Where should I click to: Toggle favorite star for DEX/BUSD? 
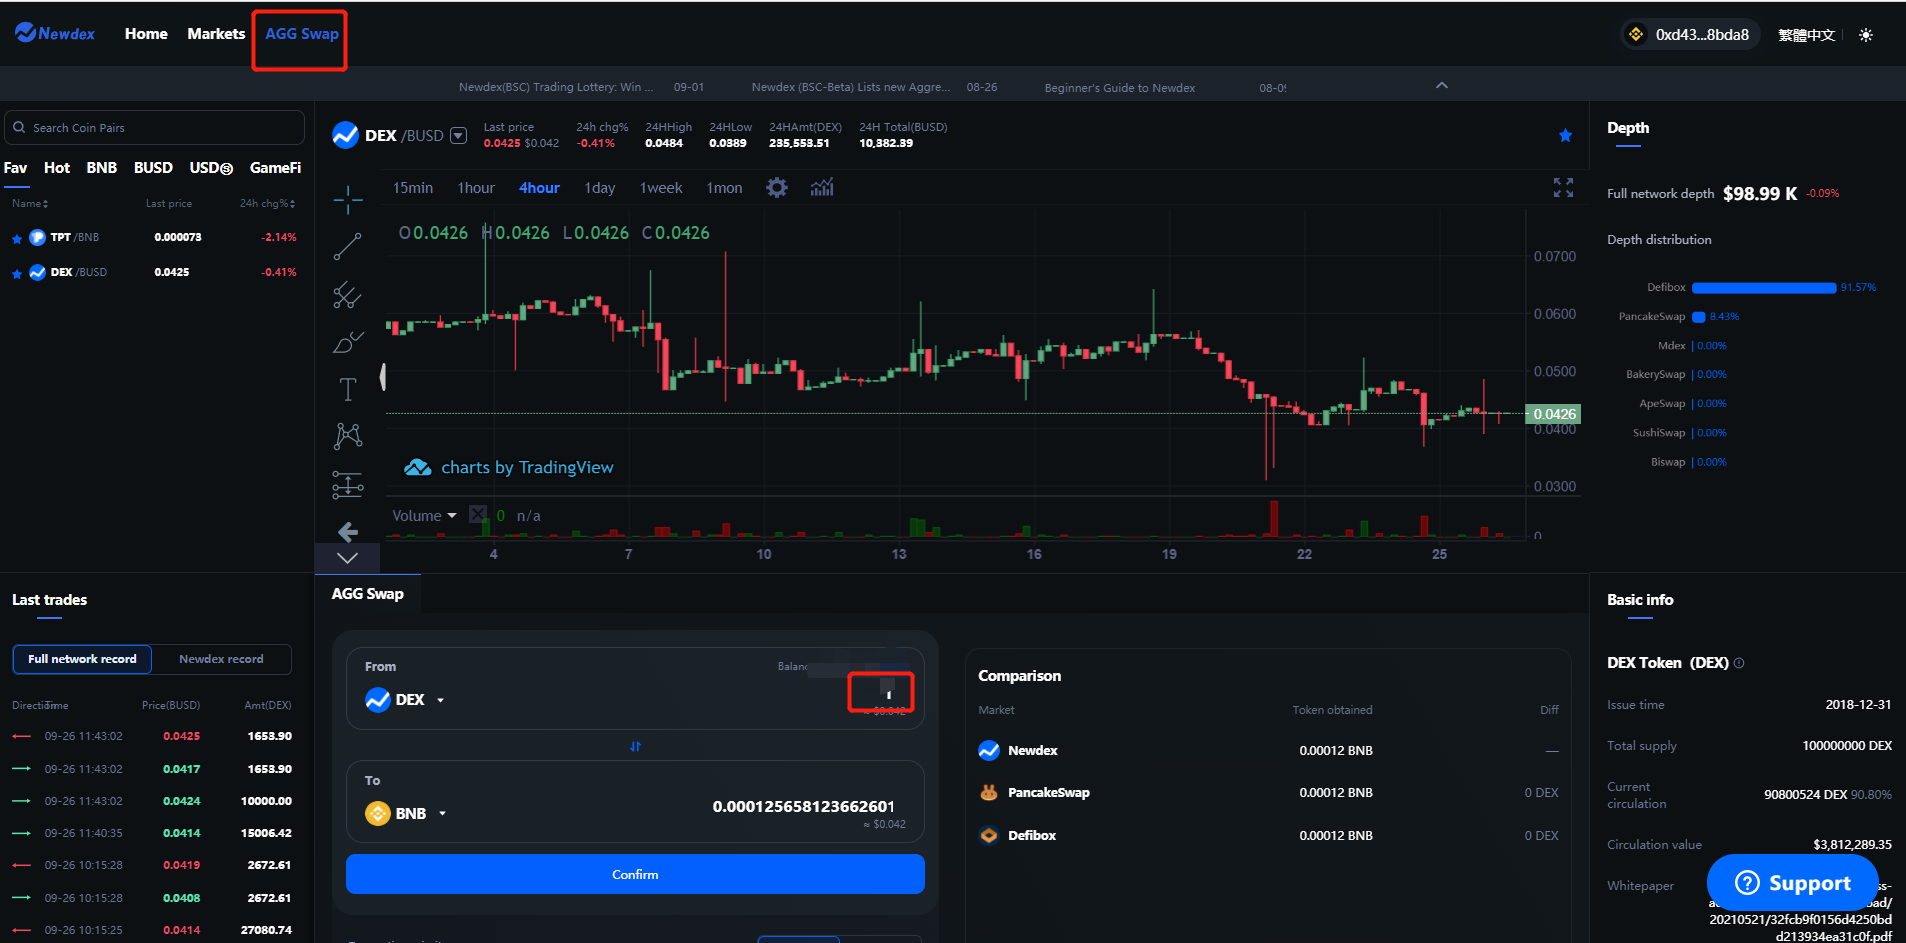point(1565,136)
